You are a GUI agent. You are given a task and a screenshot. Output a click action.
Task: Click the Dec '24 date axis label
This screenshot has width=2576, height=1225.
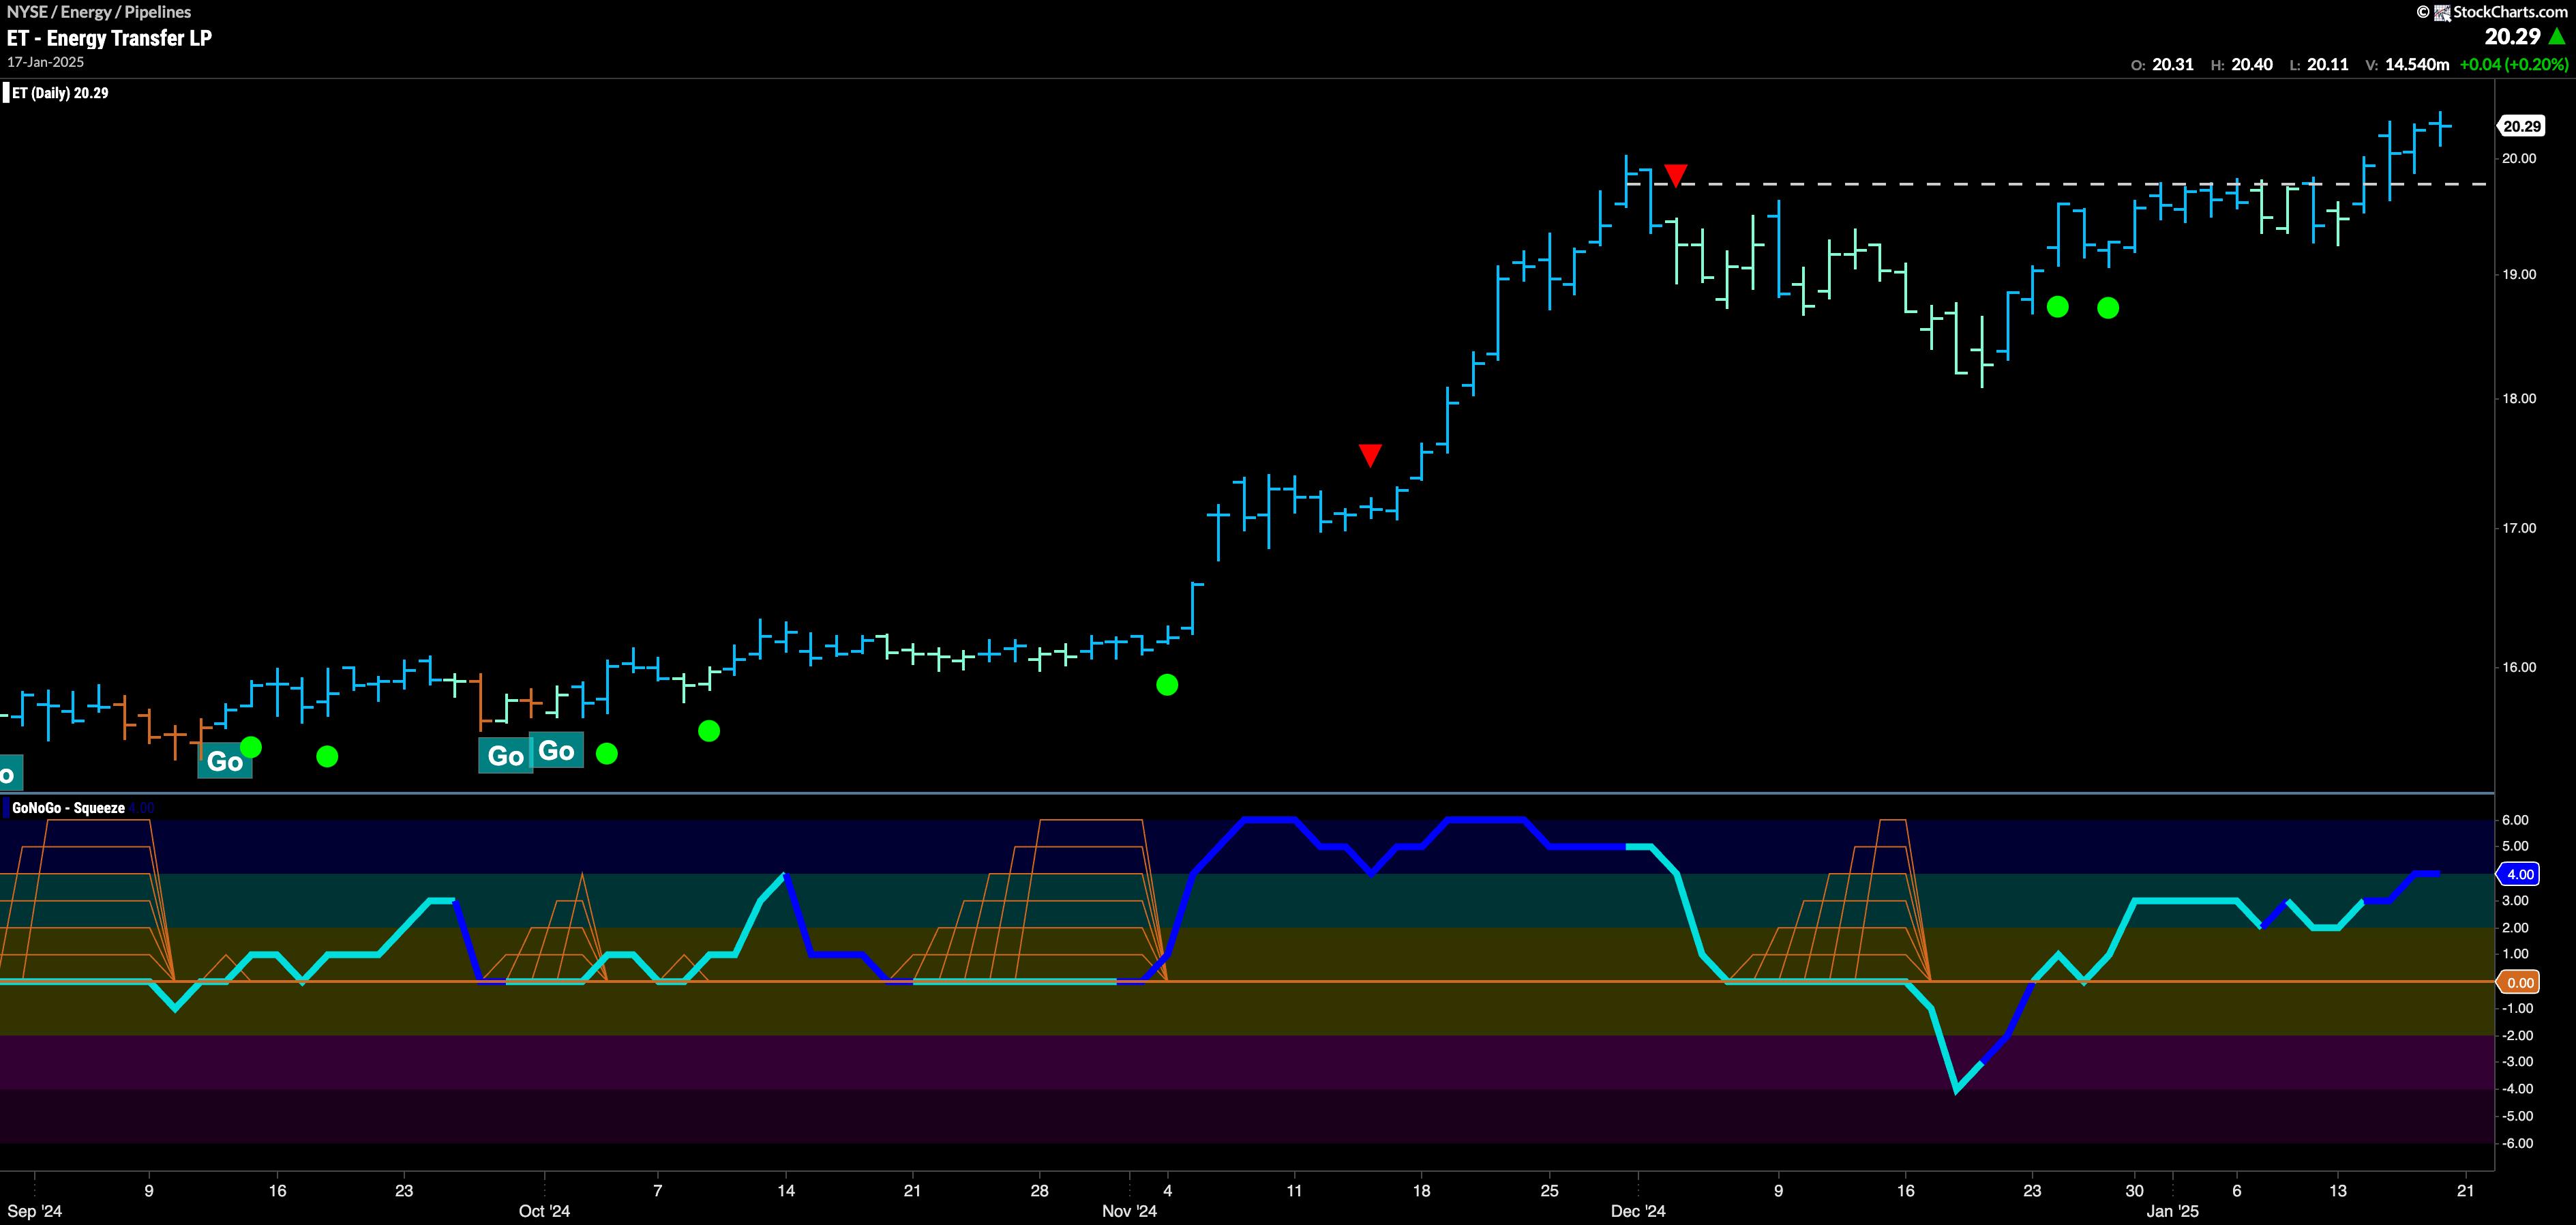point(1638,1211)
